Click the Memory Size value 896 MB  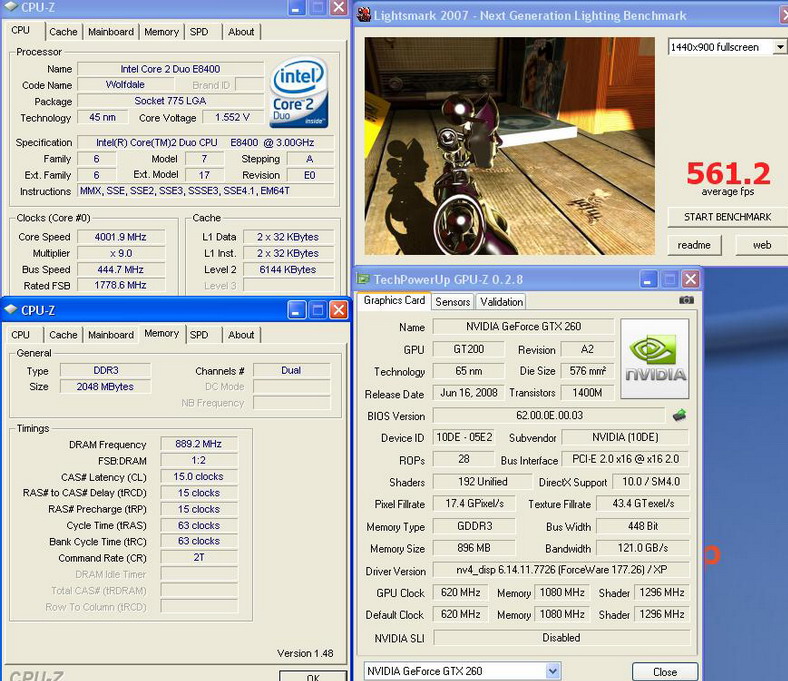pyautogui.click(x=474, y=548)
